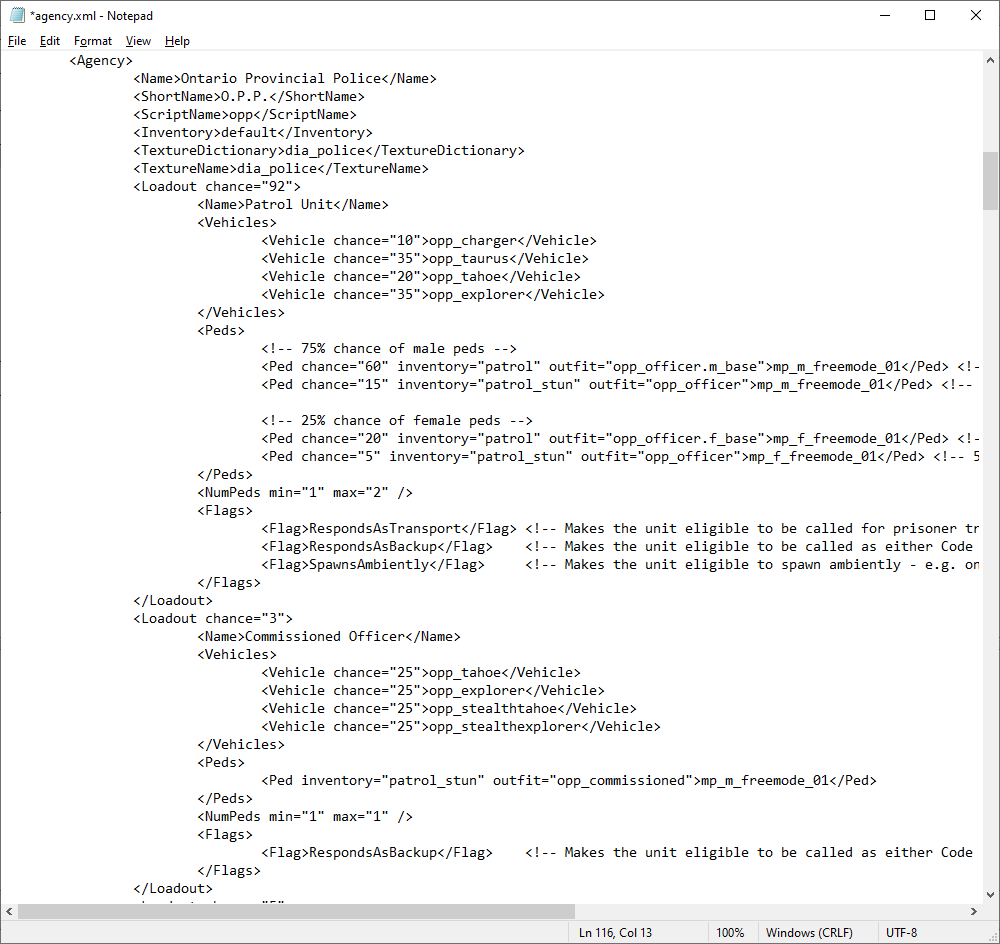
Task: Click the opp_stealthexplorer vehicle line
Action: pos(460,726)
